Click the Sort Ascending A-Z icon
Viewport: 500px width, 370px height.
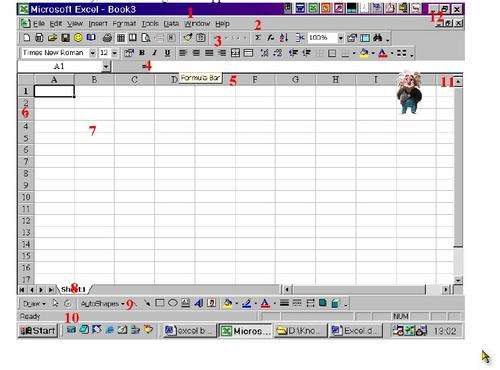point(284,38)
